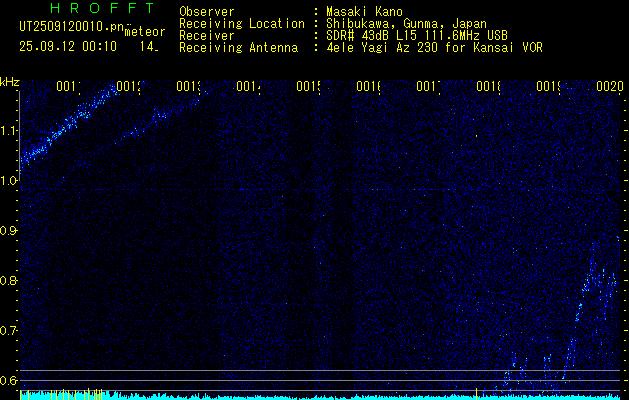The height and width of the screenshot is (400, 629).
Task: Click the 0015 time marker
Action: coord(308,86)
